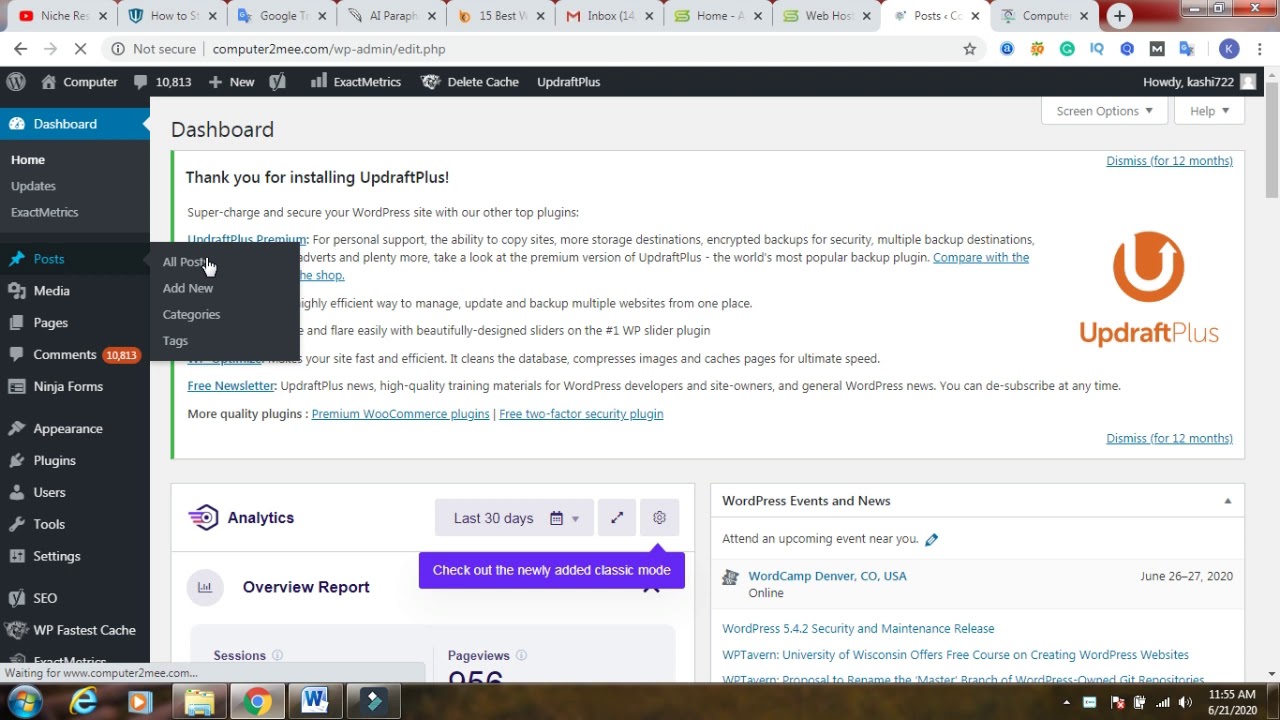The height and width of the screenshot is (720, 1280).
Task: Click UpdraftPlus in admin bar
Action: pyautogui.click(x=568, y=82)
